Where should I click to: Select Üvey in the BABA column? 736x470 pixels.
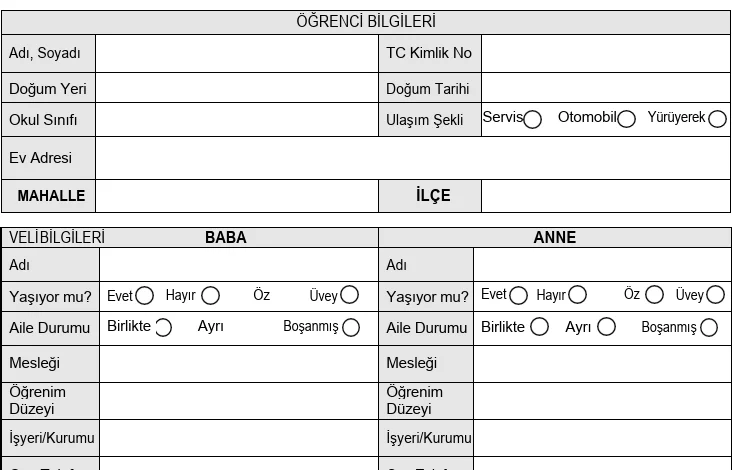pyautogui.click(x=349, y=295)
